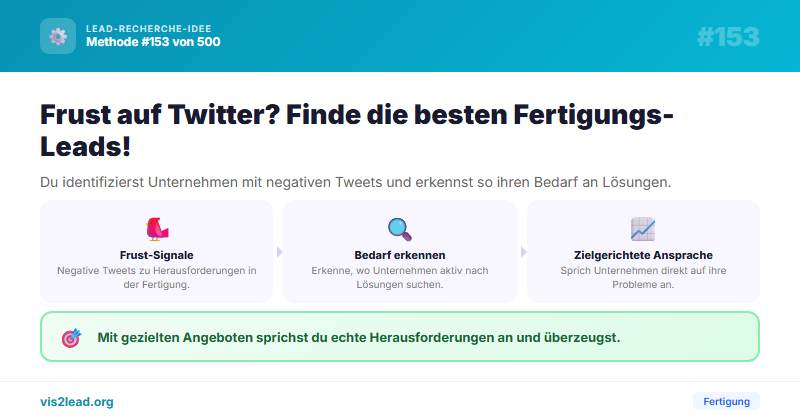
Task: Click the gear icon in the header
Action: [58, 36]
